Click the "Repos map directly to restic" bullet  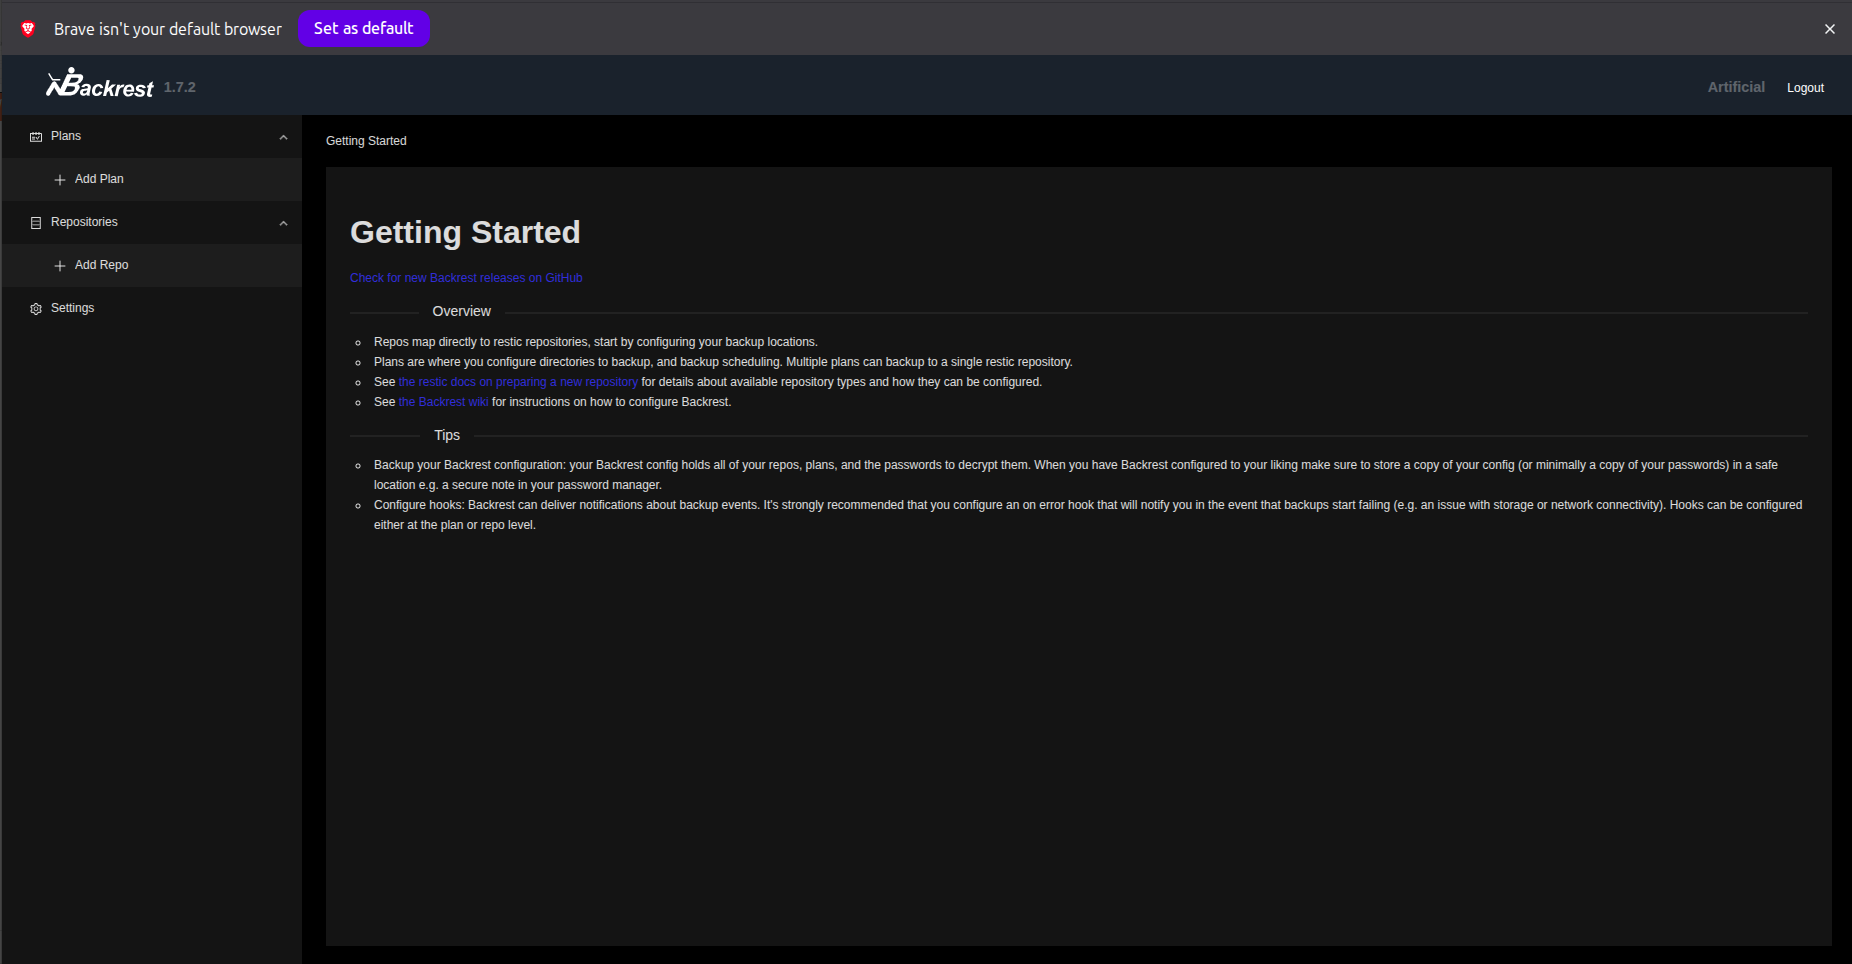(x=596, y=342)
